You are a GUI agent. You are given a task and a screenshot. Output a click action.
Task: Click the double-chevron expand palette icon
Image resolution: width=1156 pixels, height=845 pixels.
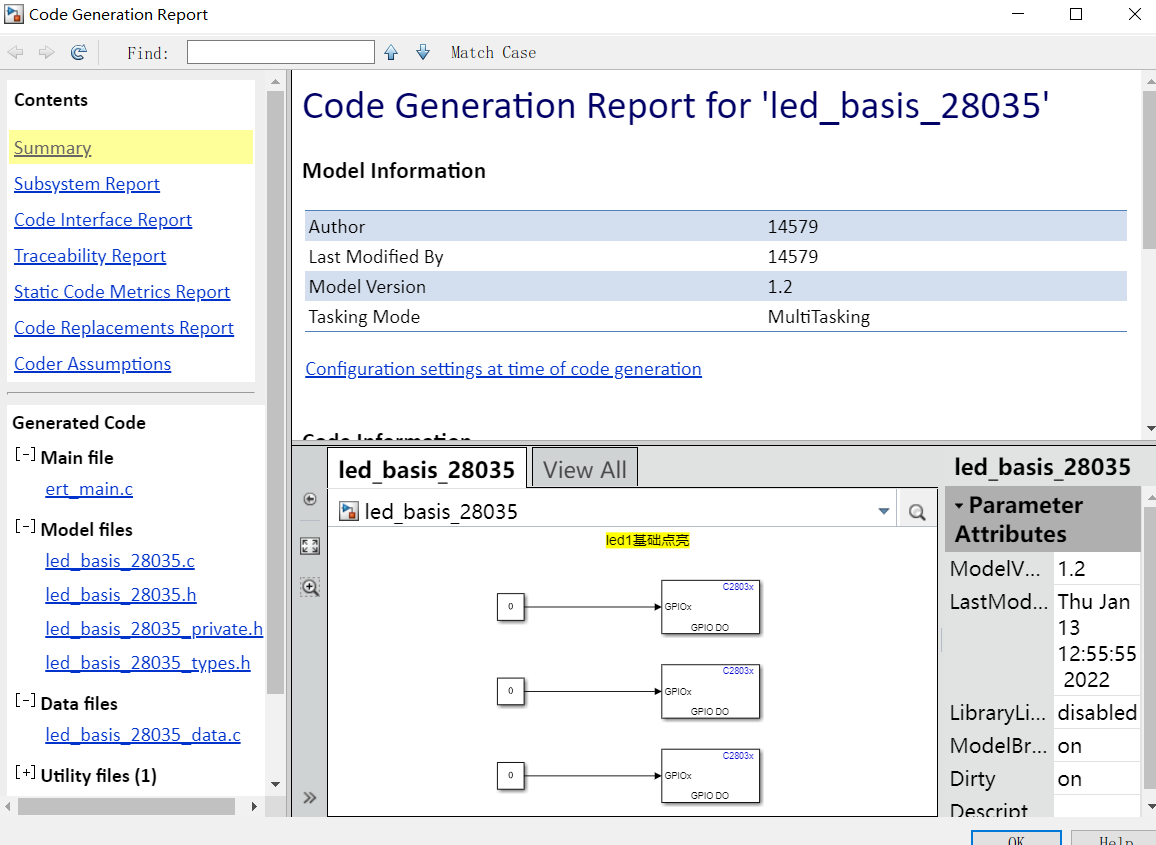coord(310,798)
